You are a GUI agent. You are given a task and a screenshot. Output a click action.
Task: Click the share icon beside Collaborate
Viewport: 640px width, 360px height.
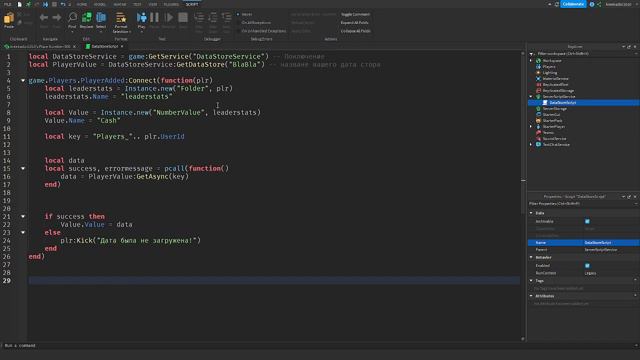pos(599,4)
